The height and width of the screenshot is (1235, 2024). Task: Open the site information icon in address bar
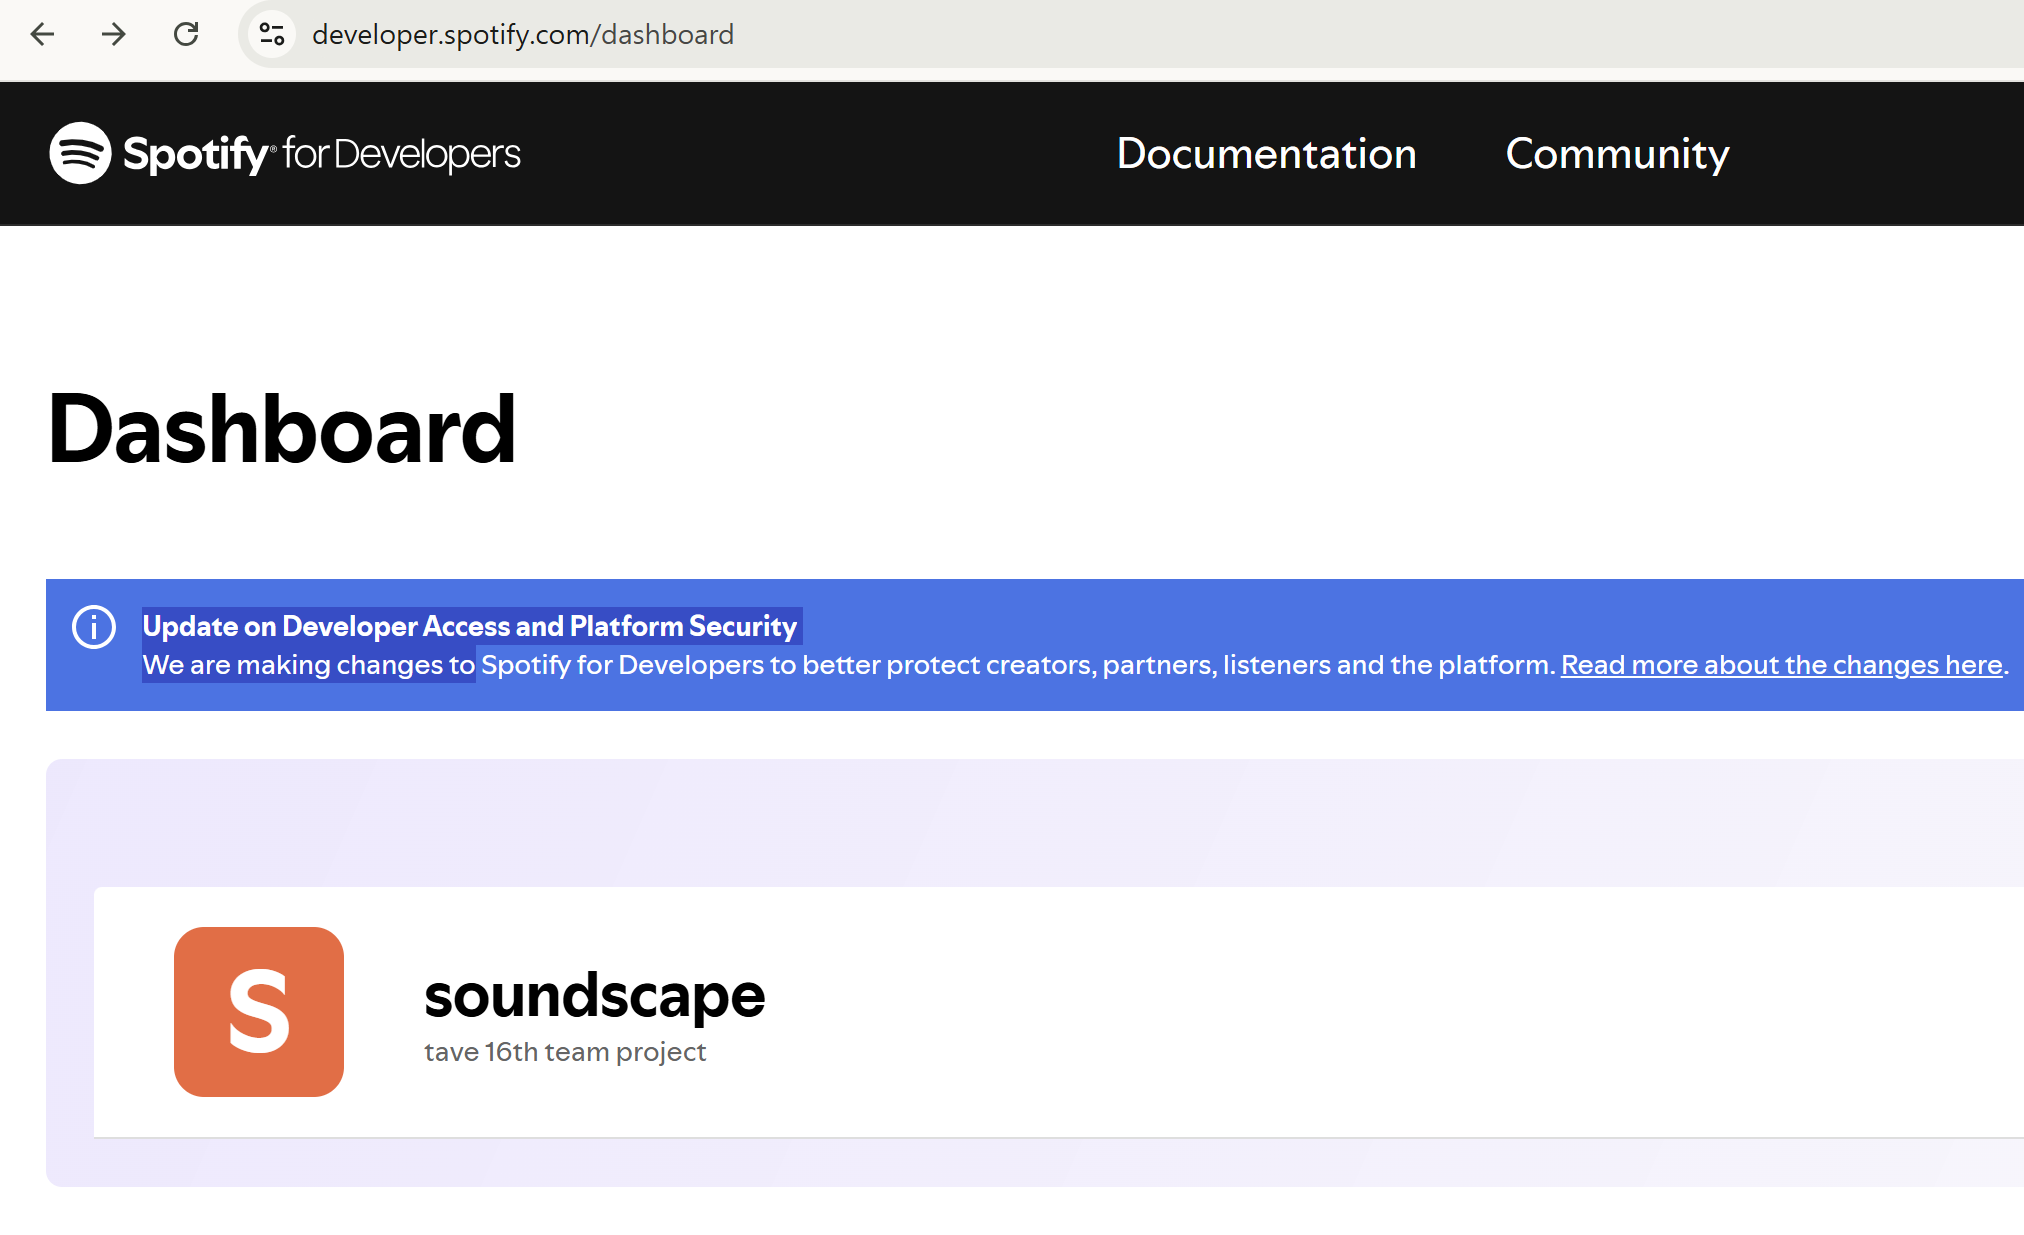(x=272, y=35)
